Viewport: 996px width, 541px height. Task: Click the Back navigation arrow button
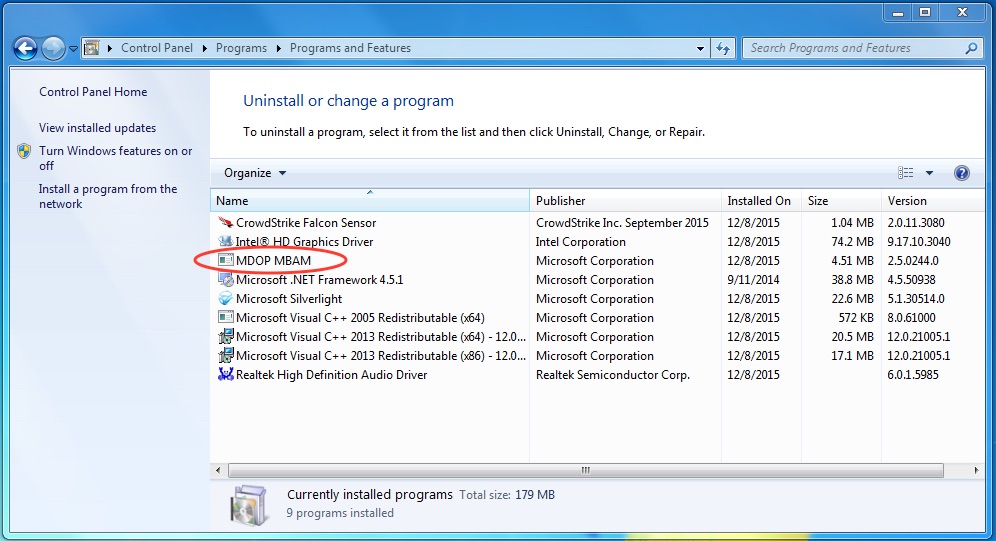[25, 48]
